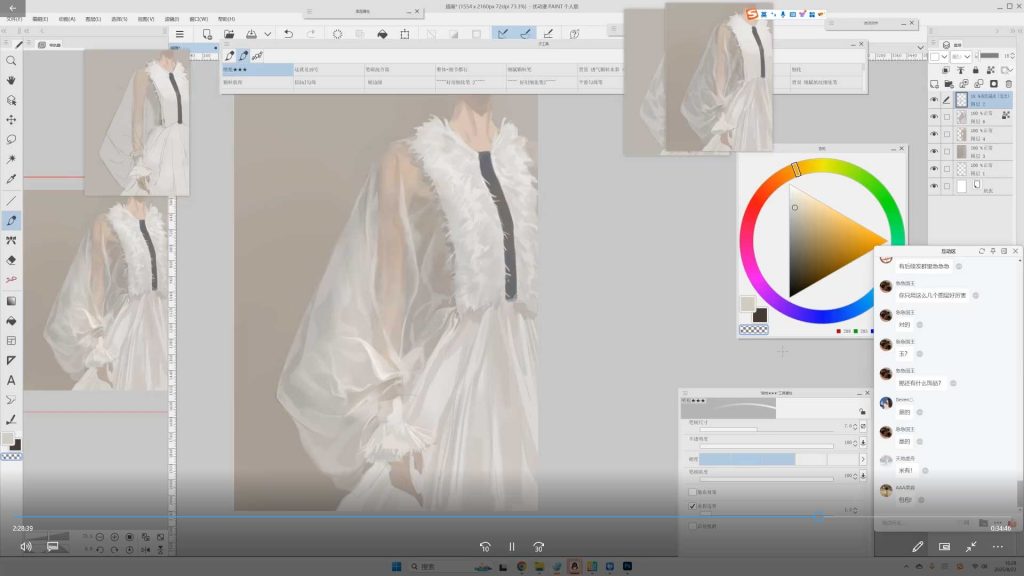The height and width of the screenshot is (576, 1024).
Task: Uncheck the checked option in tool property panel
Action: (x=692, y=507)
